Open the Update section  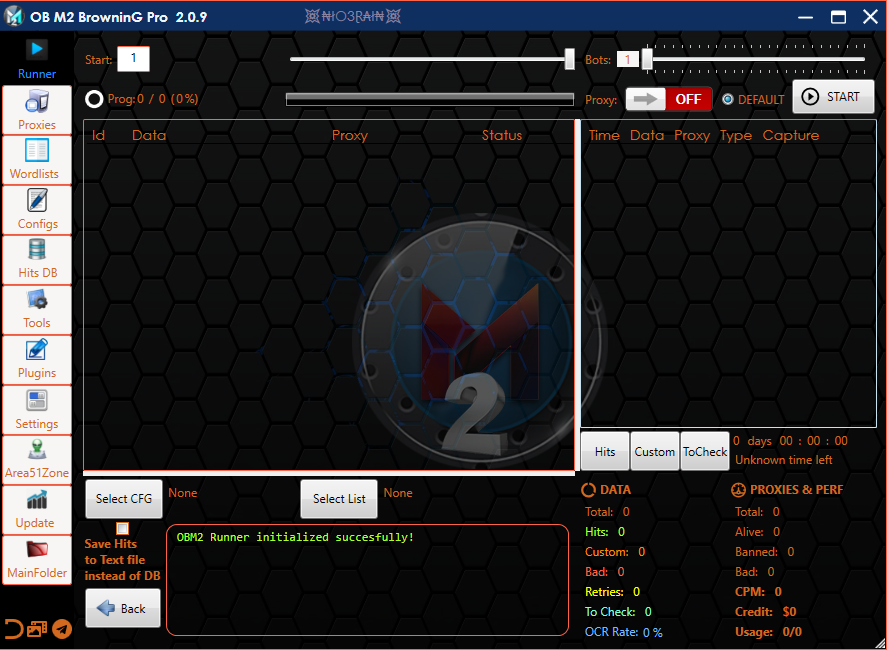[x=37, y=510]
